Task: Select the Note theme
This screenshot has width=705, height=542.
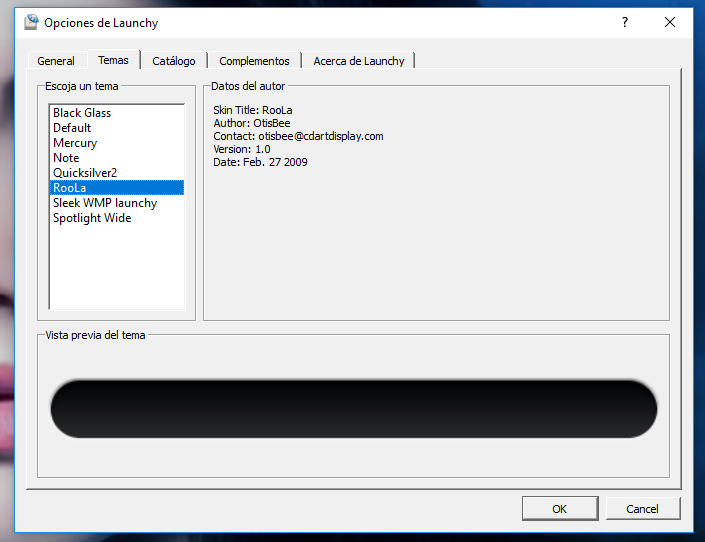Action: [117, 158]
